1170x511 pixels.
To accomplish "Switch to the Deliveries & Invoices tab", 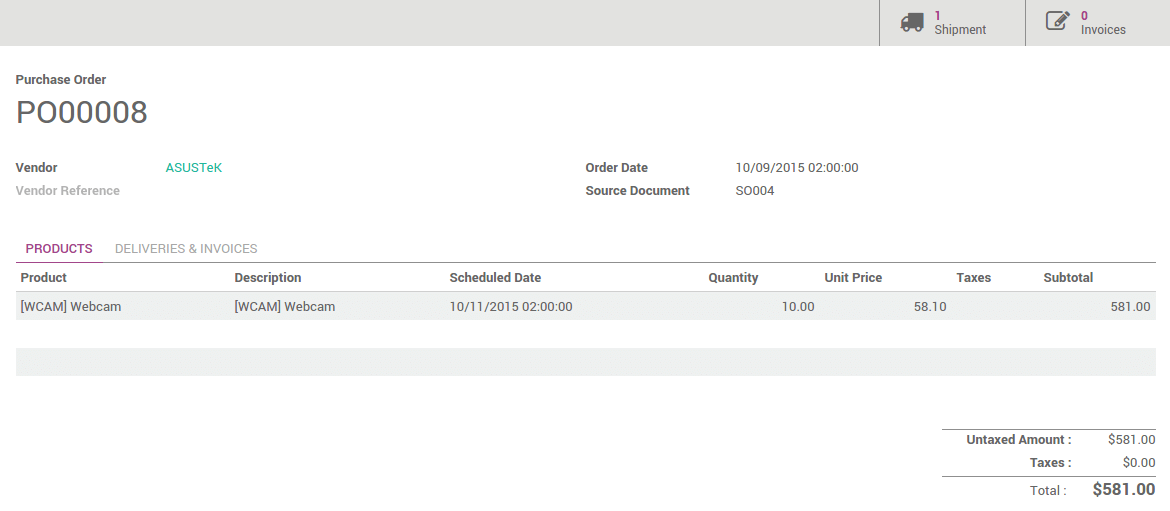I will tap(186, 249).
